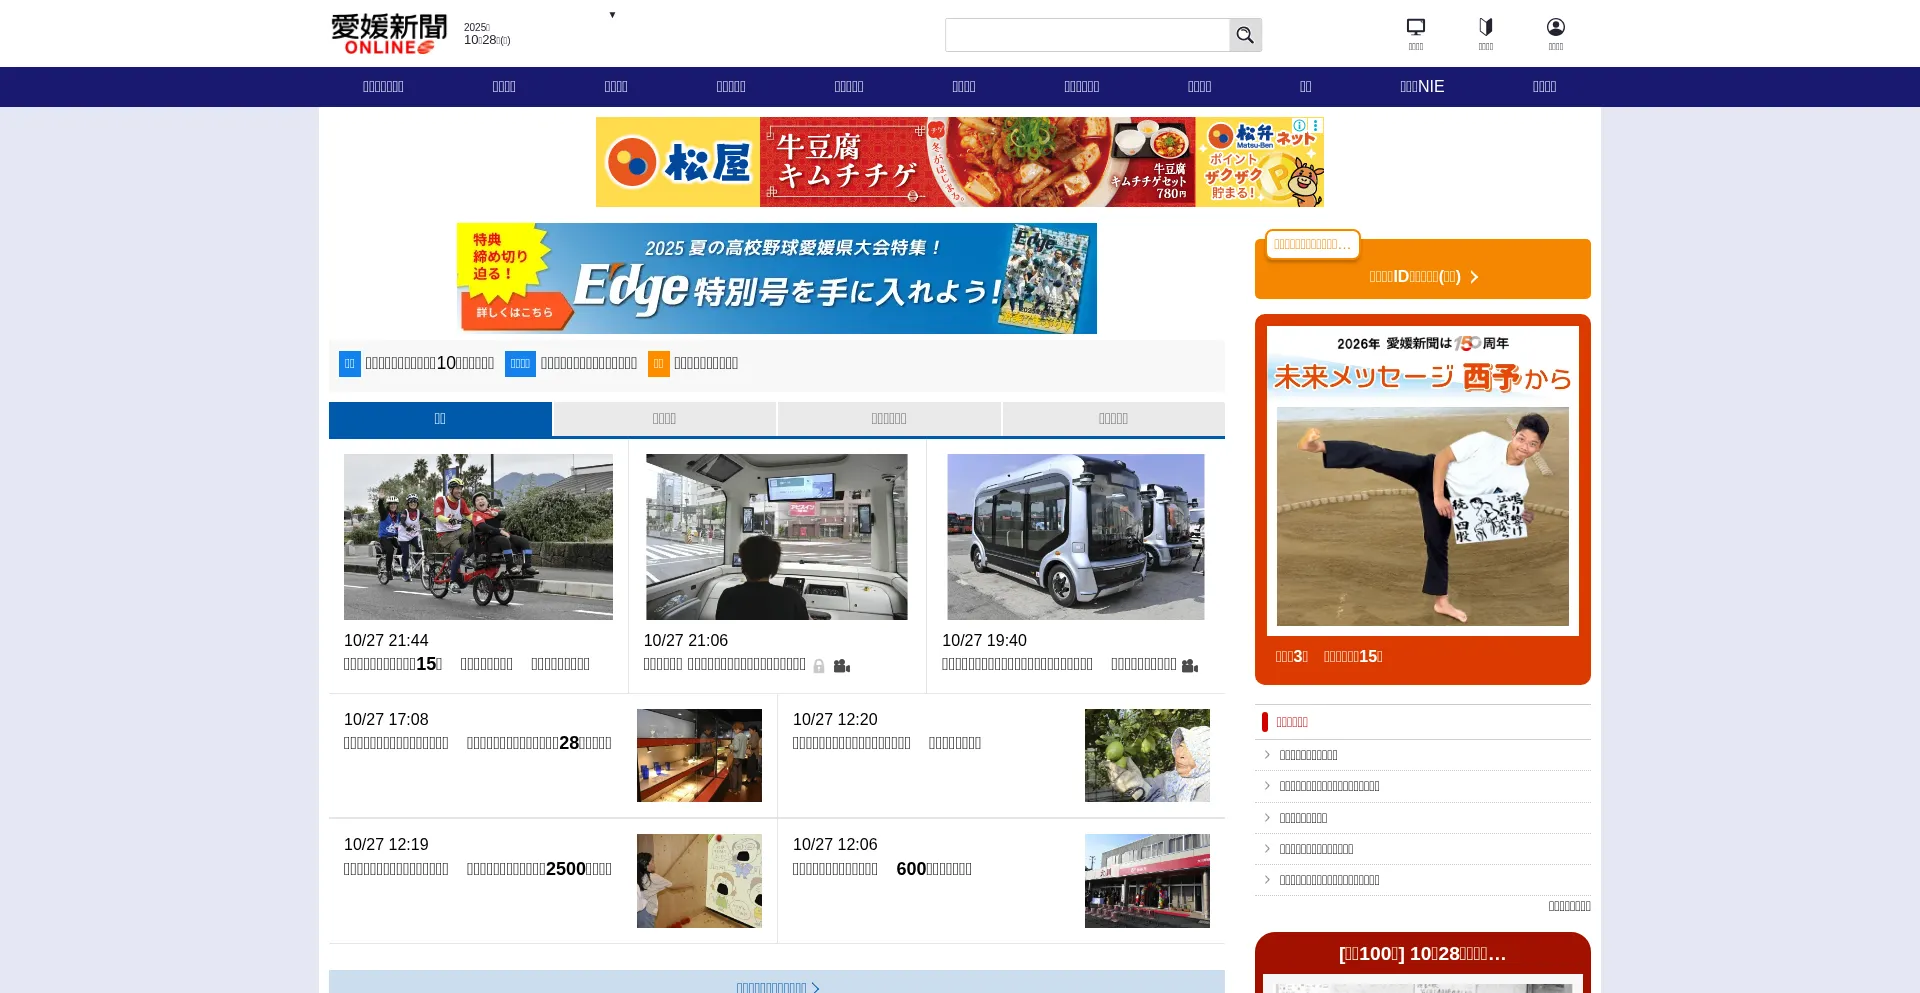Open the red card heading containing 100
The width and height of the screenshot is (1920, 993).
[1423, 954]
